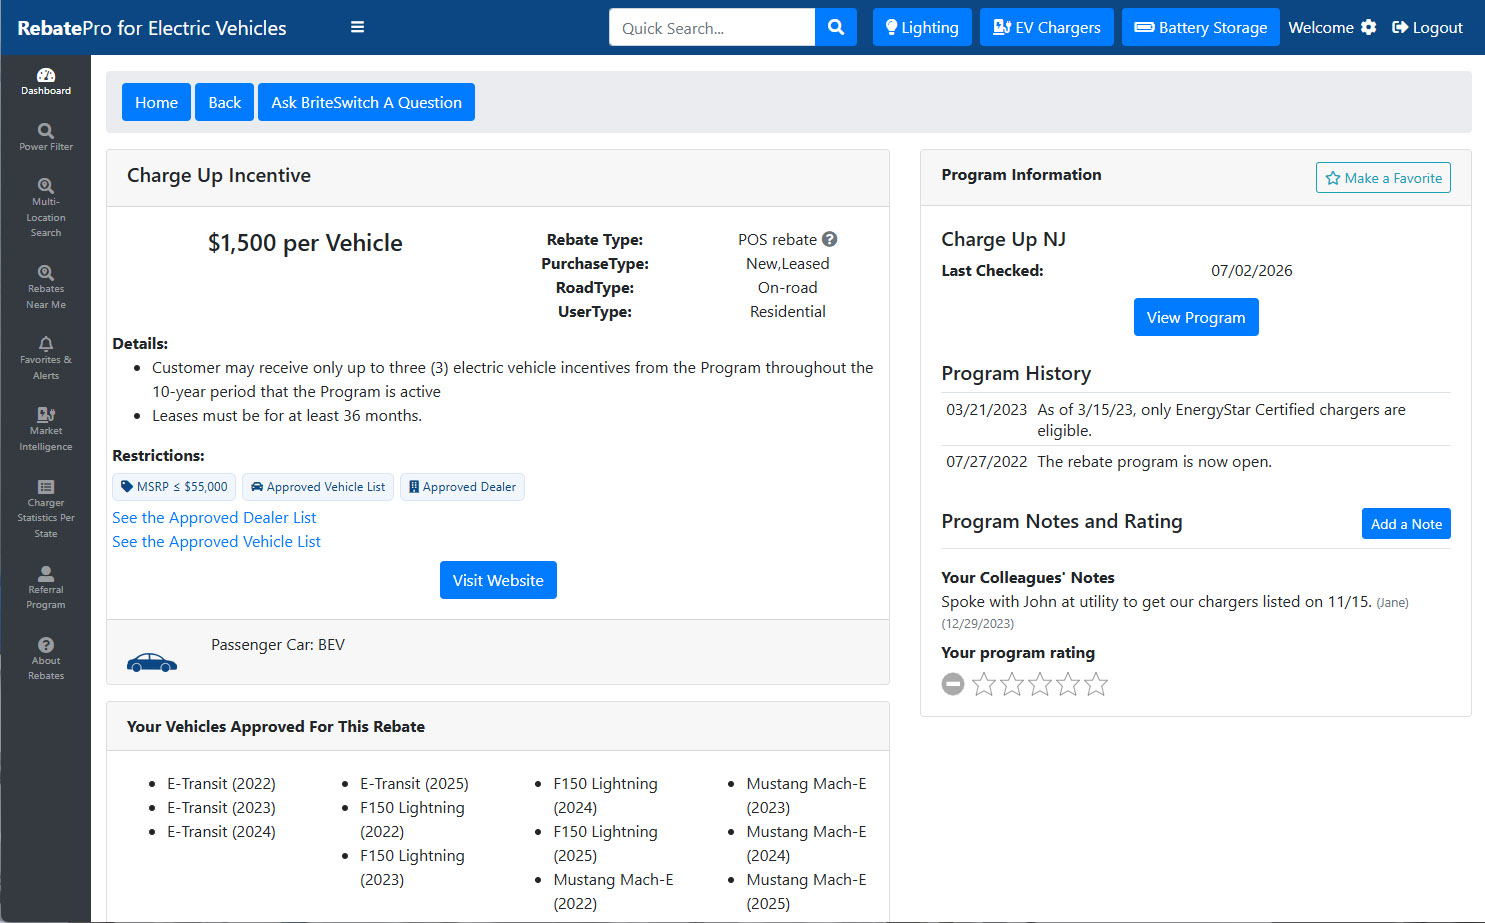1485x923 pixels.
Task: Open Referral Program sidebar item
Action: (46, 588)
